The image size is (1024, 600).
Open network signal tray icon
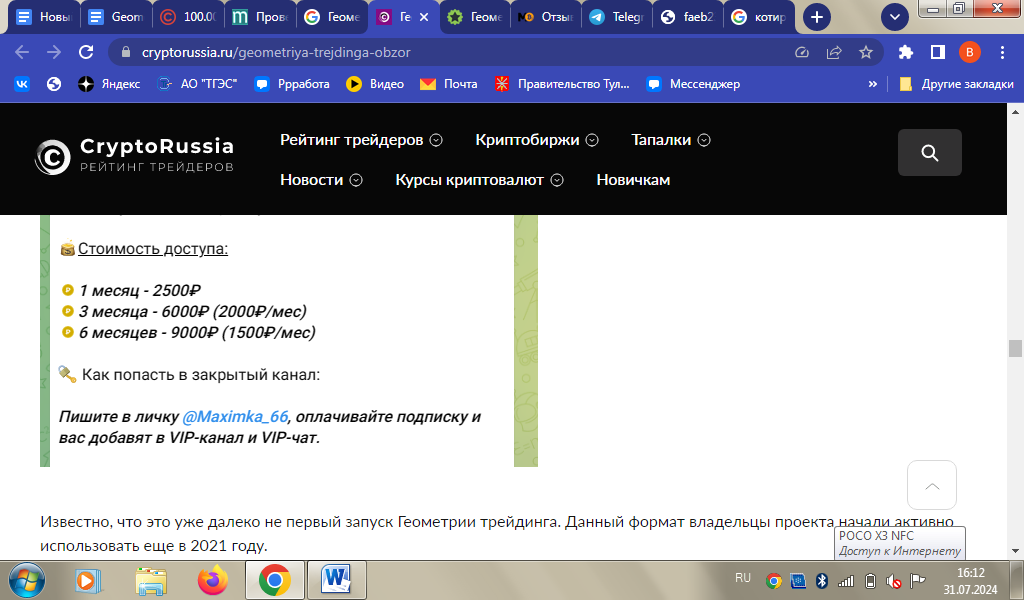(846, 580)
